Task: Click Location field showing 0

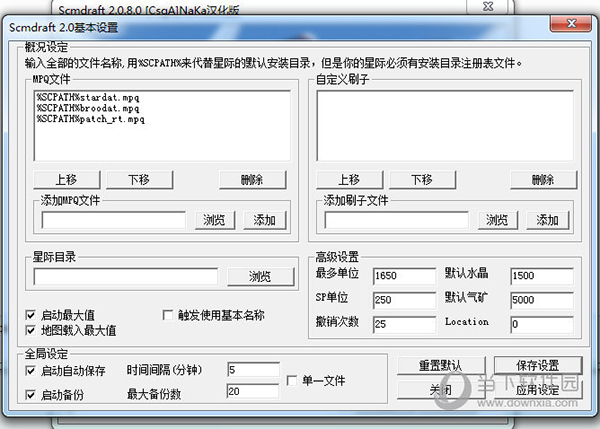Action: click(542, 325)
